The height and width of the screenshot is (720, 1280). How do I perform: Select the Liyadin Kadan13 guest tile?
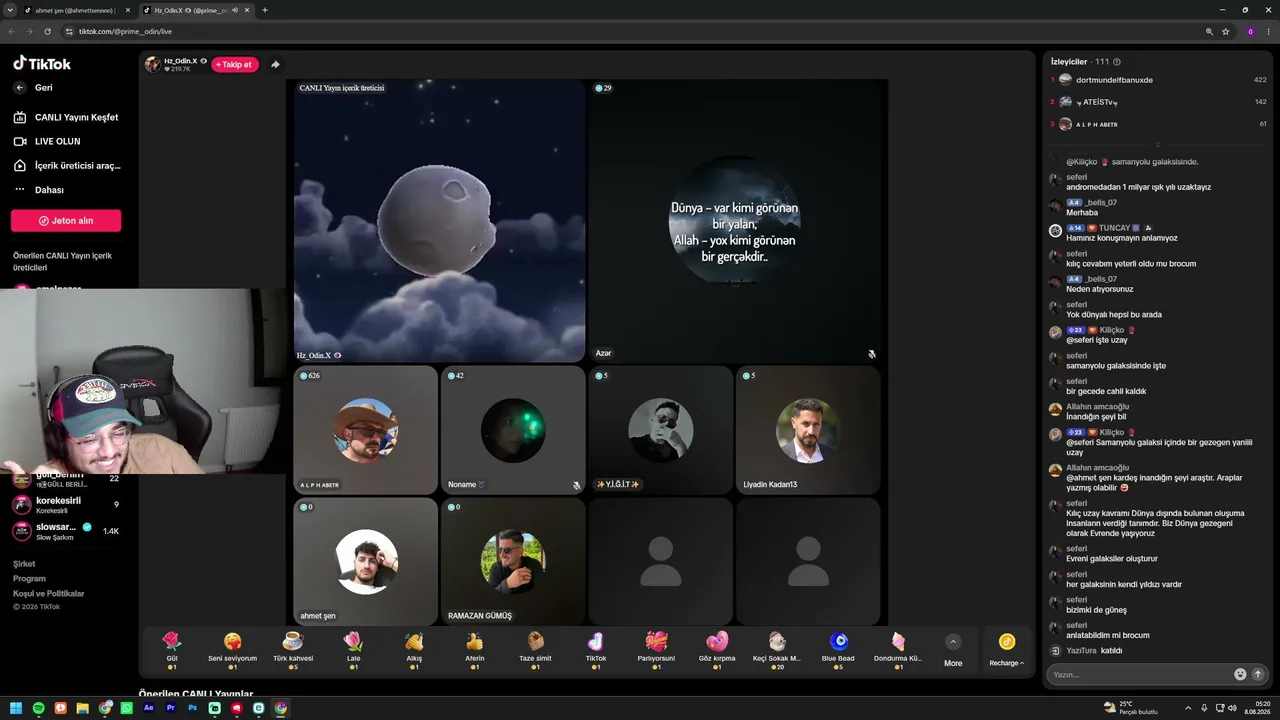(808, 430)
